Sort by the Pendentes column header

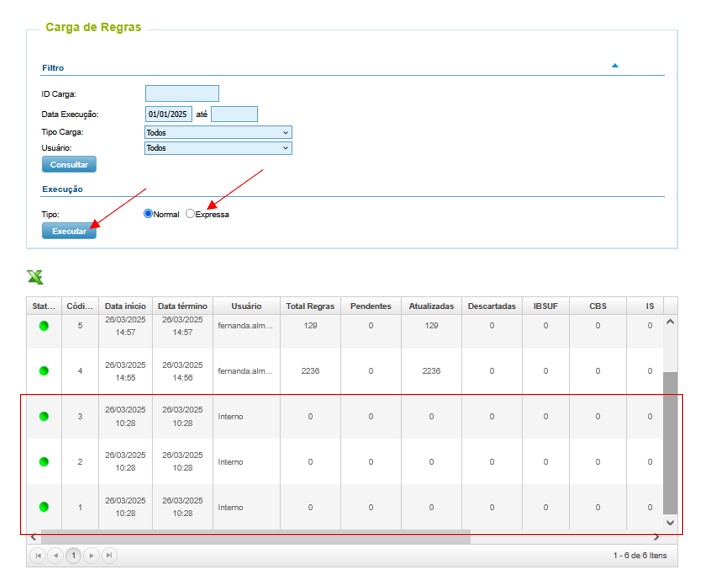[x=370, y=306]
